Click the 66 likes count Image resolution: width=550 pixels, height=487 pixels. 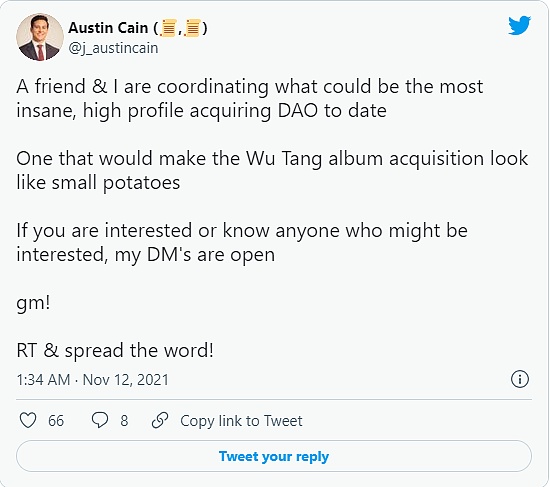(x=56, y=421)
